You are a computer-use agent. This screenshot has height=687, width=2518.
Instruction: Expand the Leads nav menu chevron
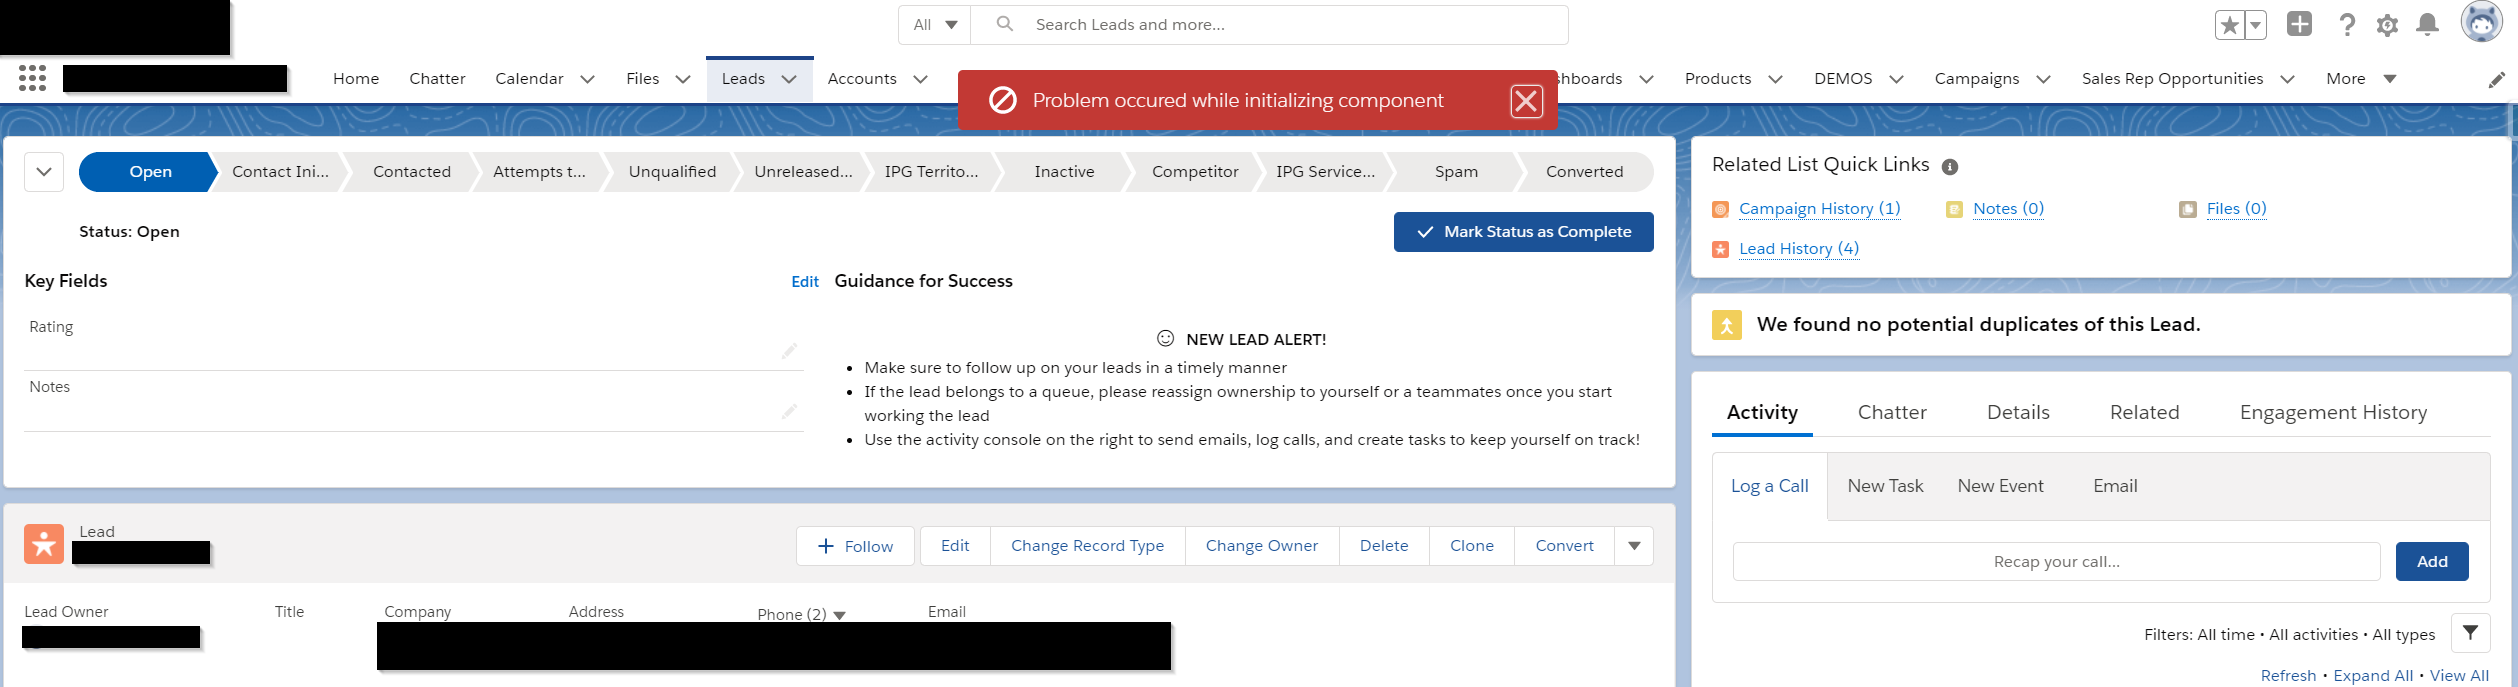click(x=789, y=79)
